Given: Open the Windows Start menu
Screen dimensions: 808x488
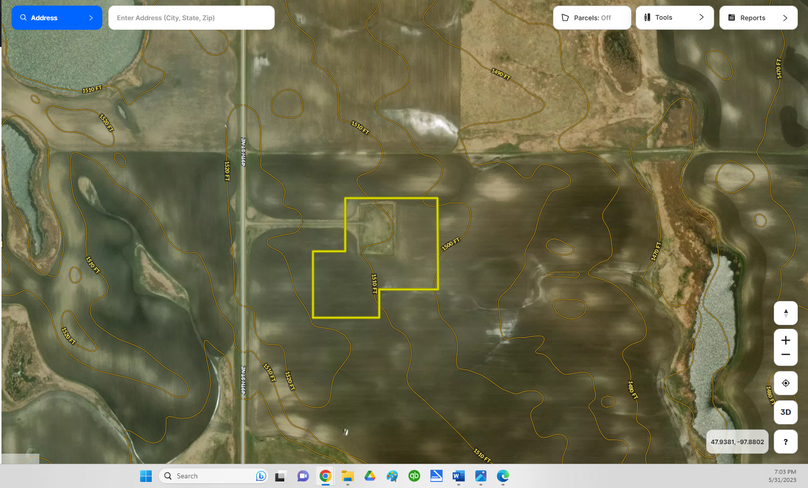Looking at the screenshot, I should pos(146,476).
